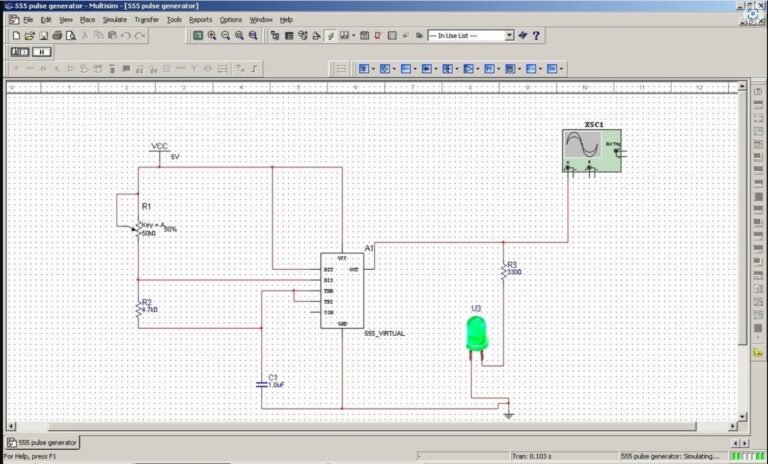Expand the second blue virtual family dropdown arrow

point(394,69)
